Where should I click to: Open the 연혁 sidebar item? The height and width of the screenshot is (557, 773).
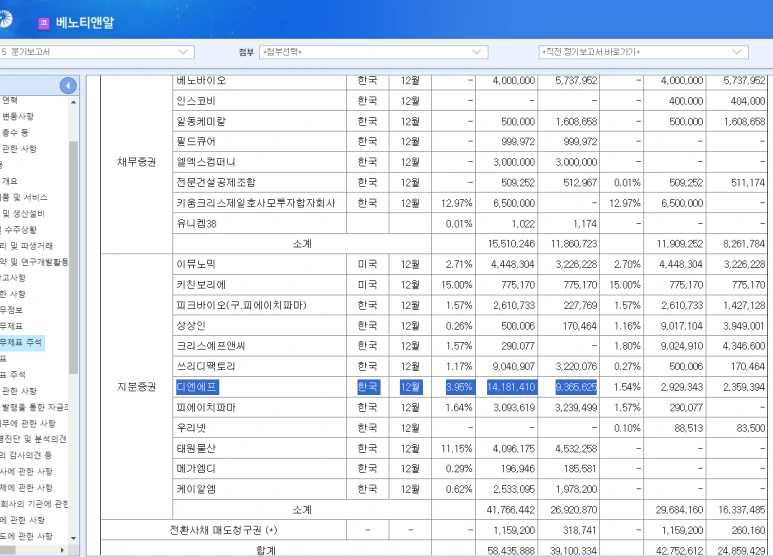pos(10,100)
